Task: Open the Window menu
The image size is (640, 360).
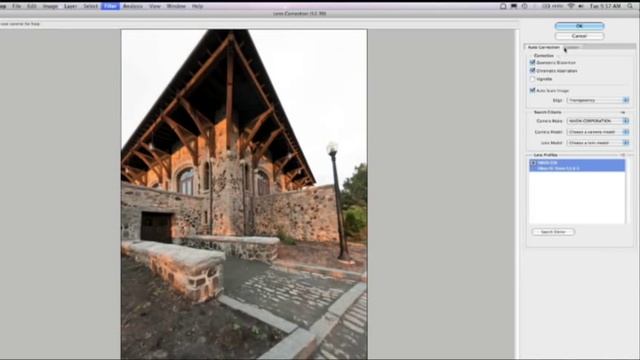Action: 176,6
